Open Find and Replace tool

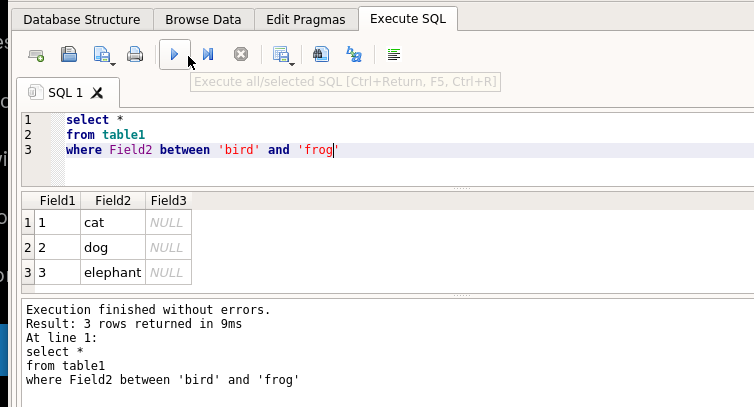(354, 54)
